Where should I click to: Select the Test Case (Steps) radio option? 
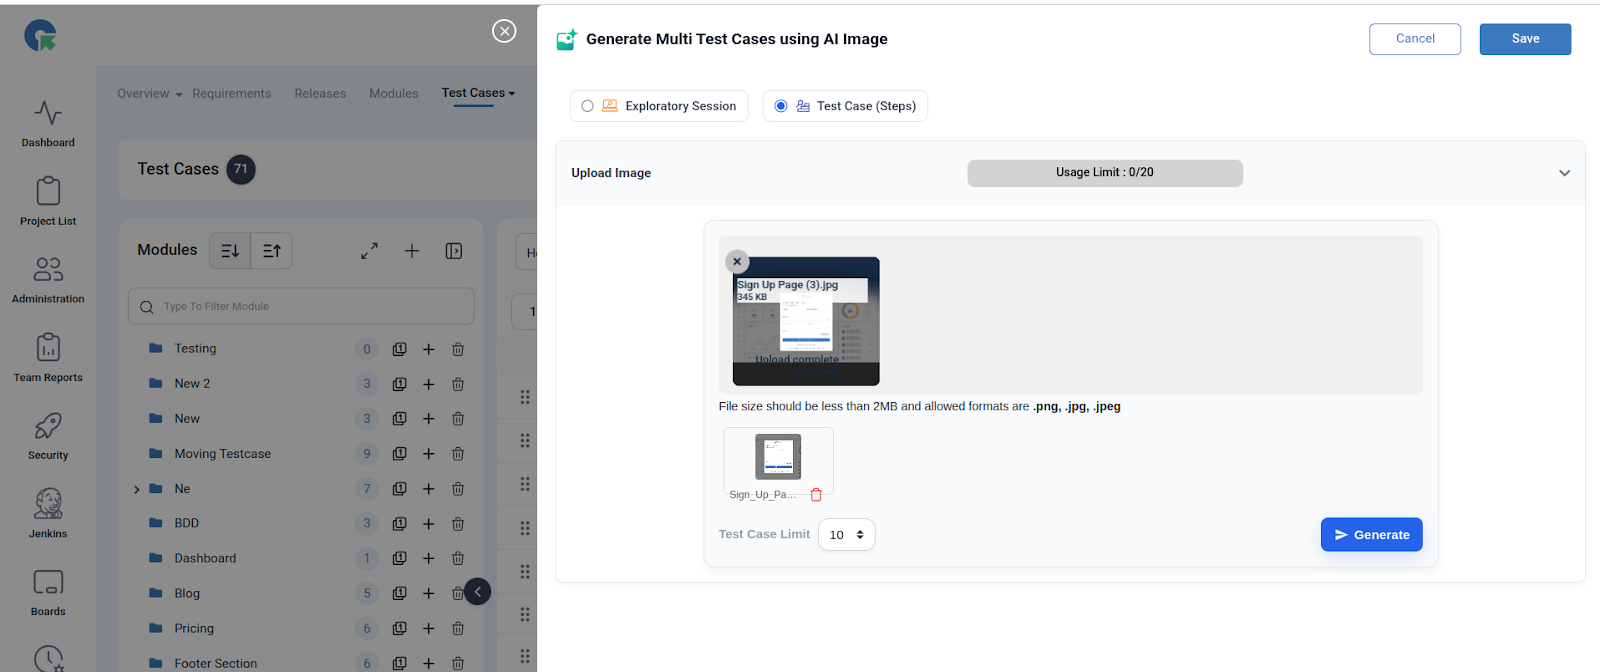781,106
